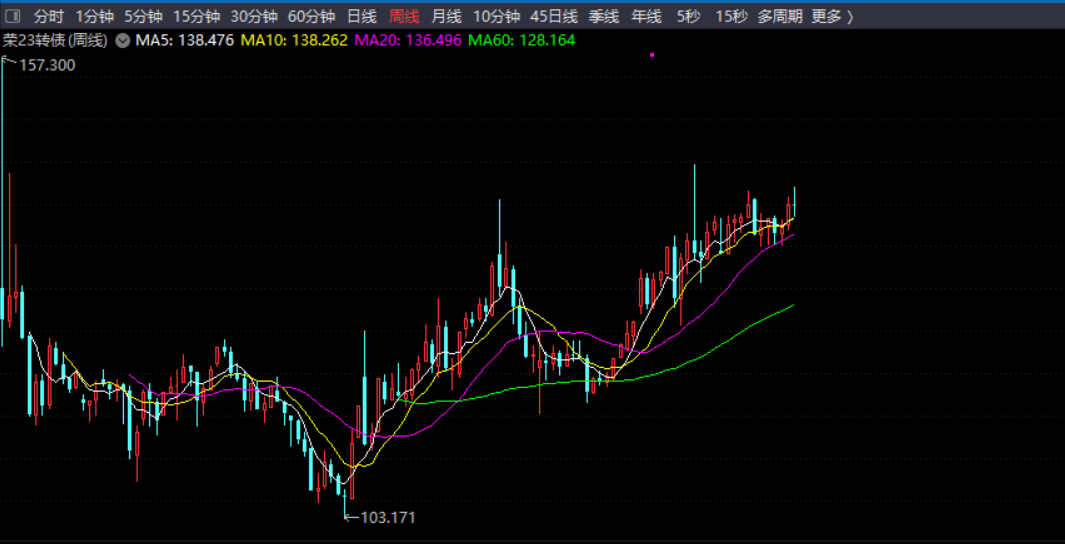Select the 60分钟 period tab
The image size is (1065, 544).
[312, 17]
